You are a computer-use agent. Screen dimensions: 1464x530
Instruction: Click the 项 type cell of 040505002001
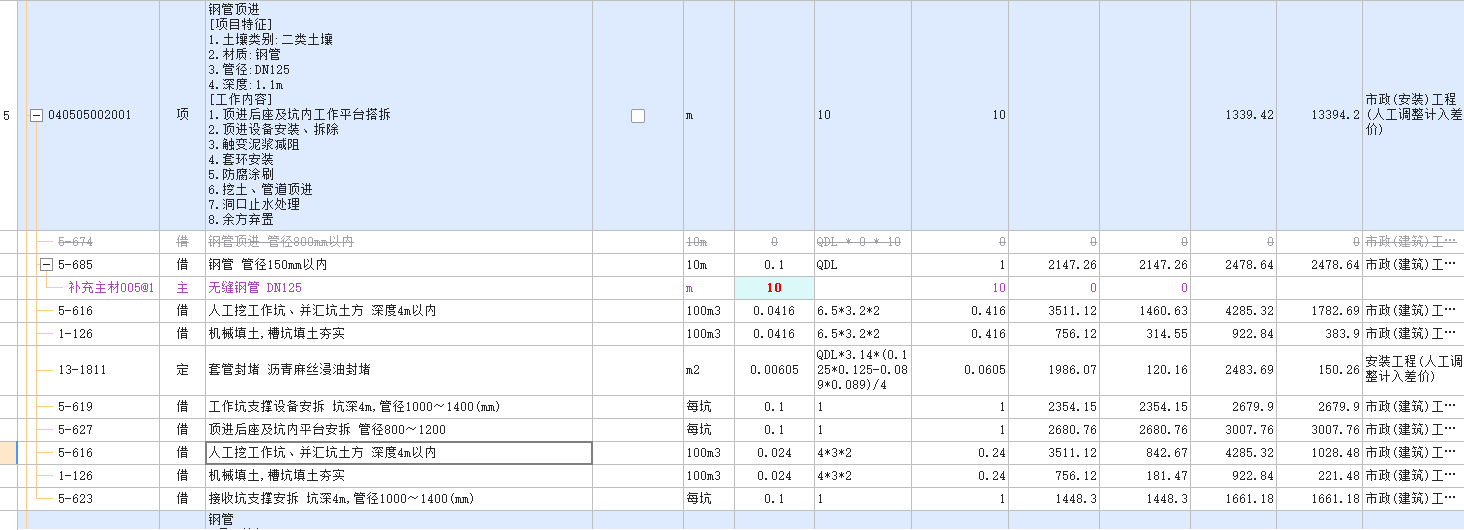182,115
